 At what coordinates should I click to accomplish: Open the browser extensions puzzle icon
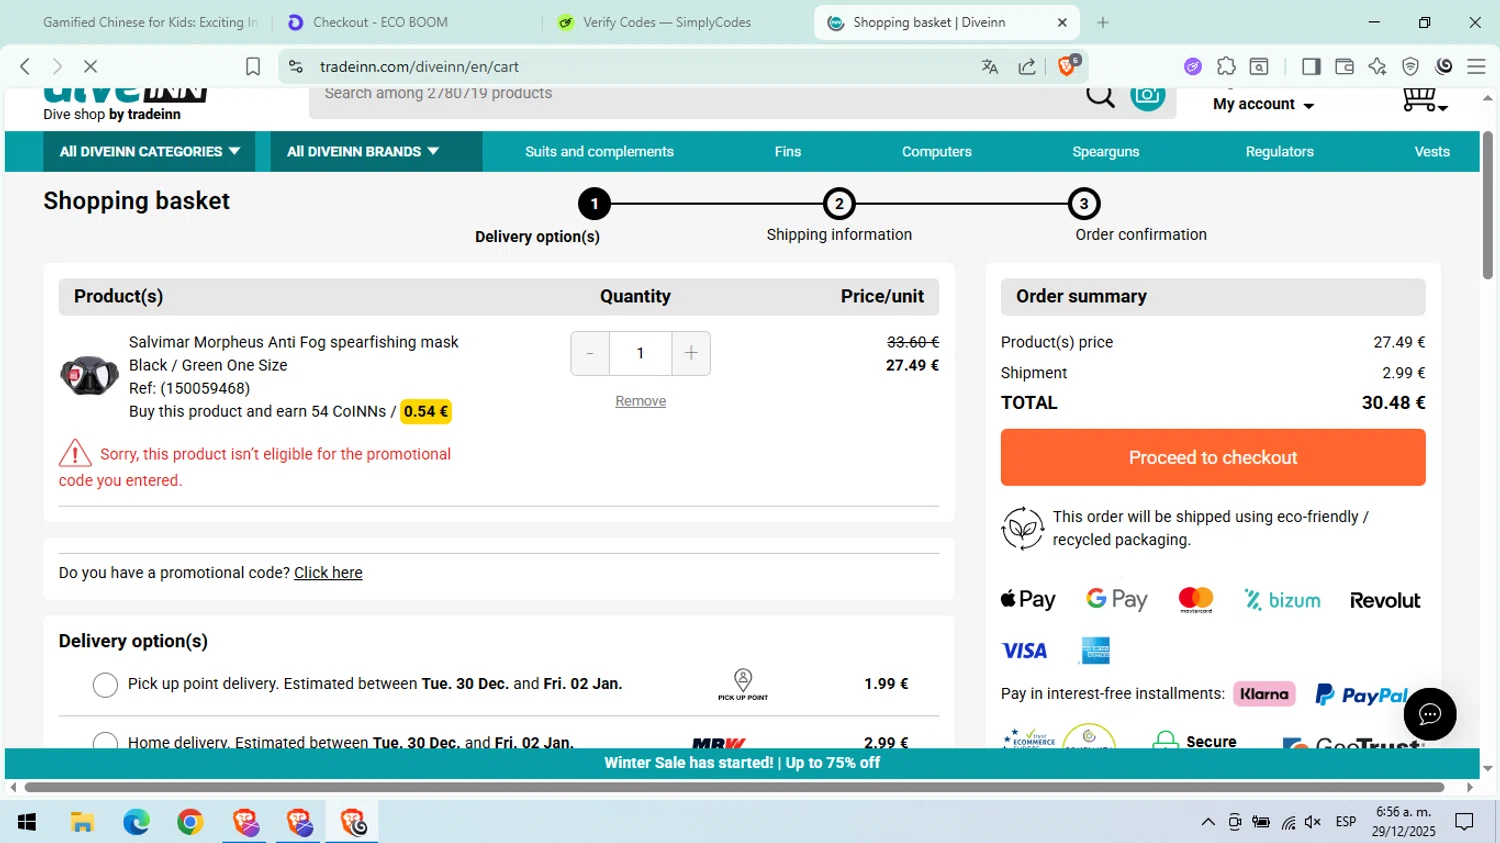1226,66
